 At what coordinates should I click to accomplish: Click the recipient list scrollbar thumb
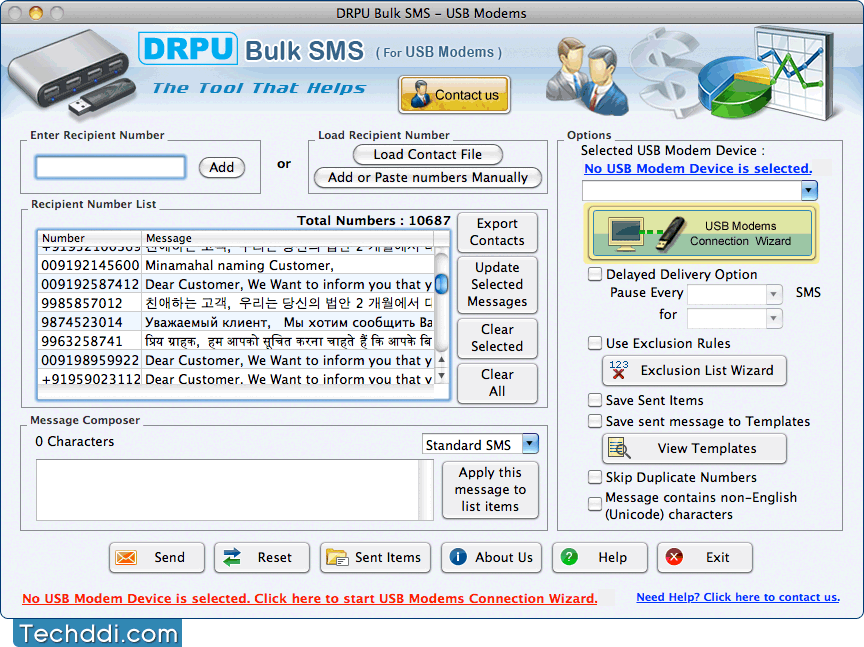(x=441, y=284)
